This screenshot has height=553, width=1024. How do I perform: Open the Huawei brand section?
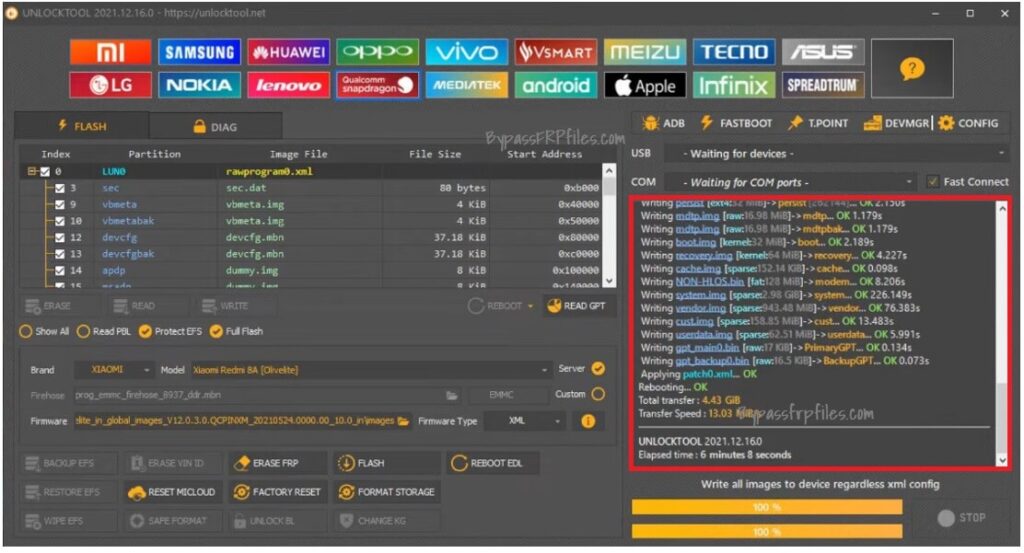[x=288, y=52]
